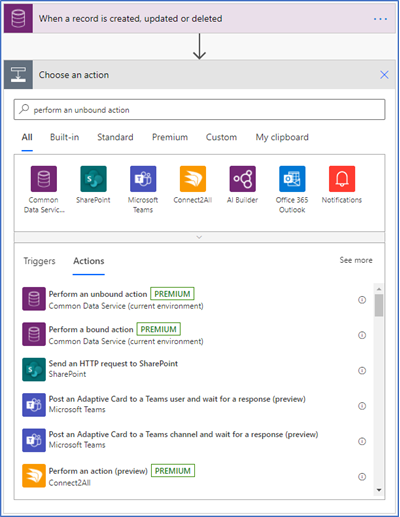400x517 pixels.
Task: Choose the SharePoint connector icon
Action: [x=93, y=179]
